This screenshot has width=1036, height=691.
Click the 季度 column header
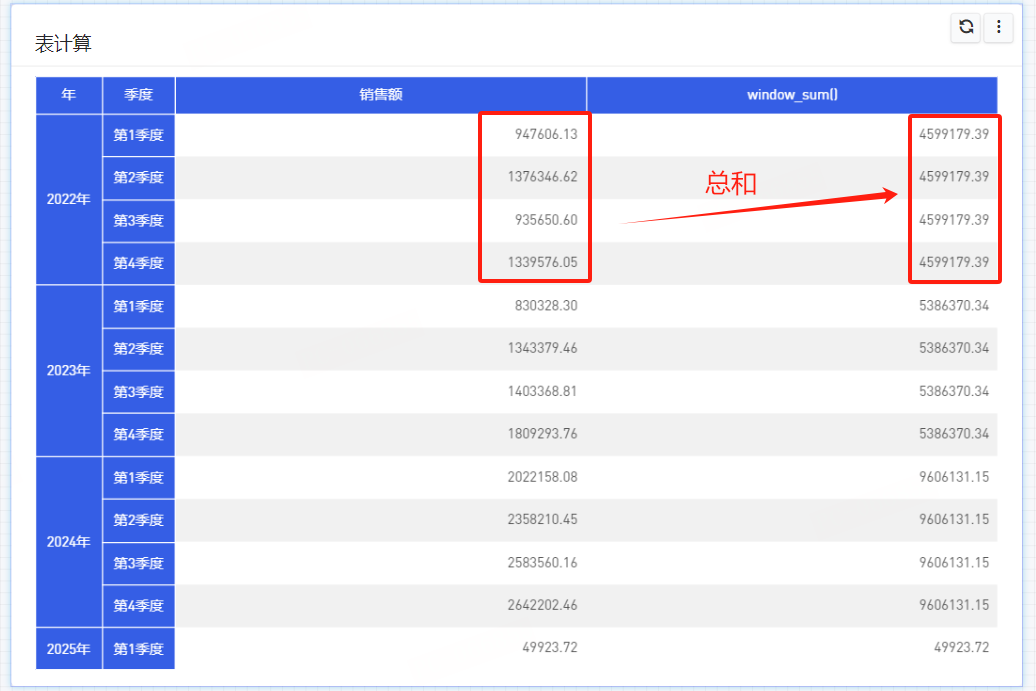(x=138, y=95)
